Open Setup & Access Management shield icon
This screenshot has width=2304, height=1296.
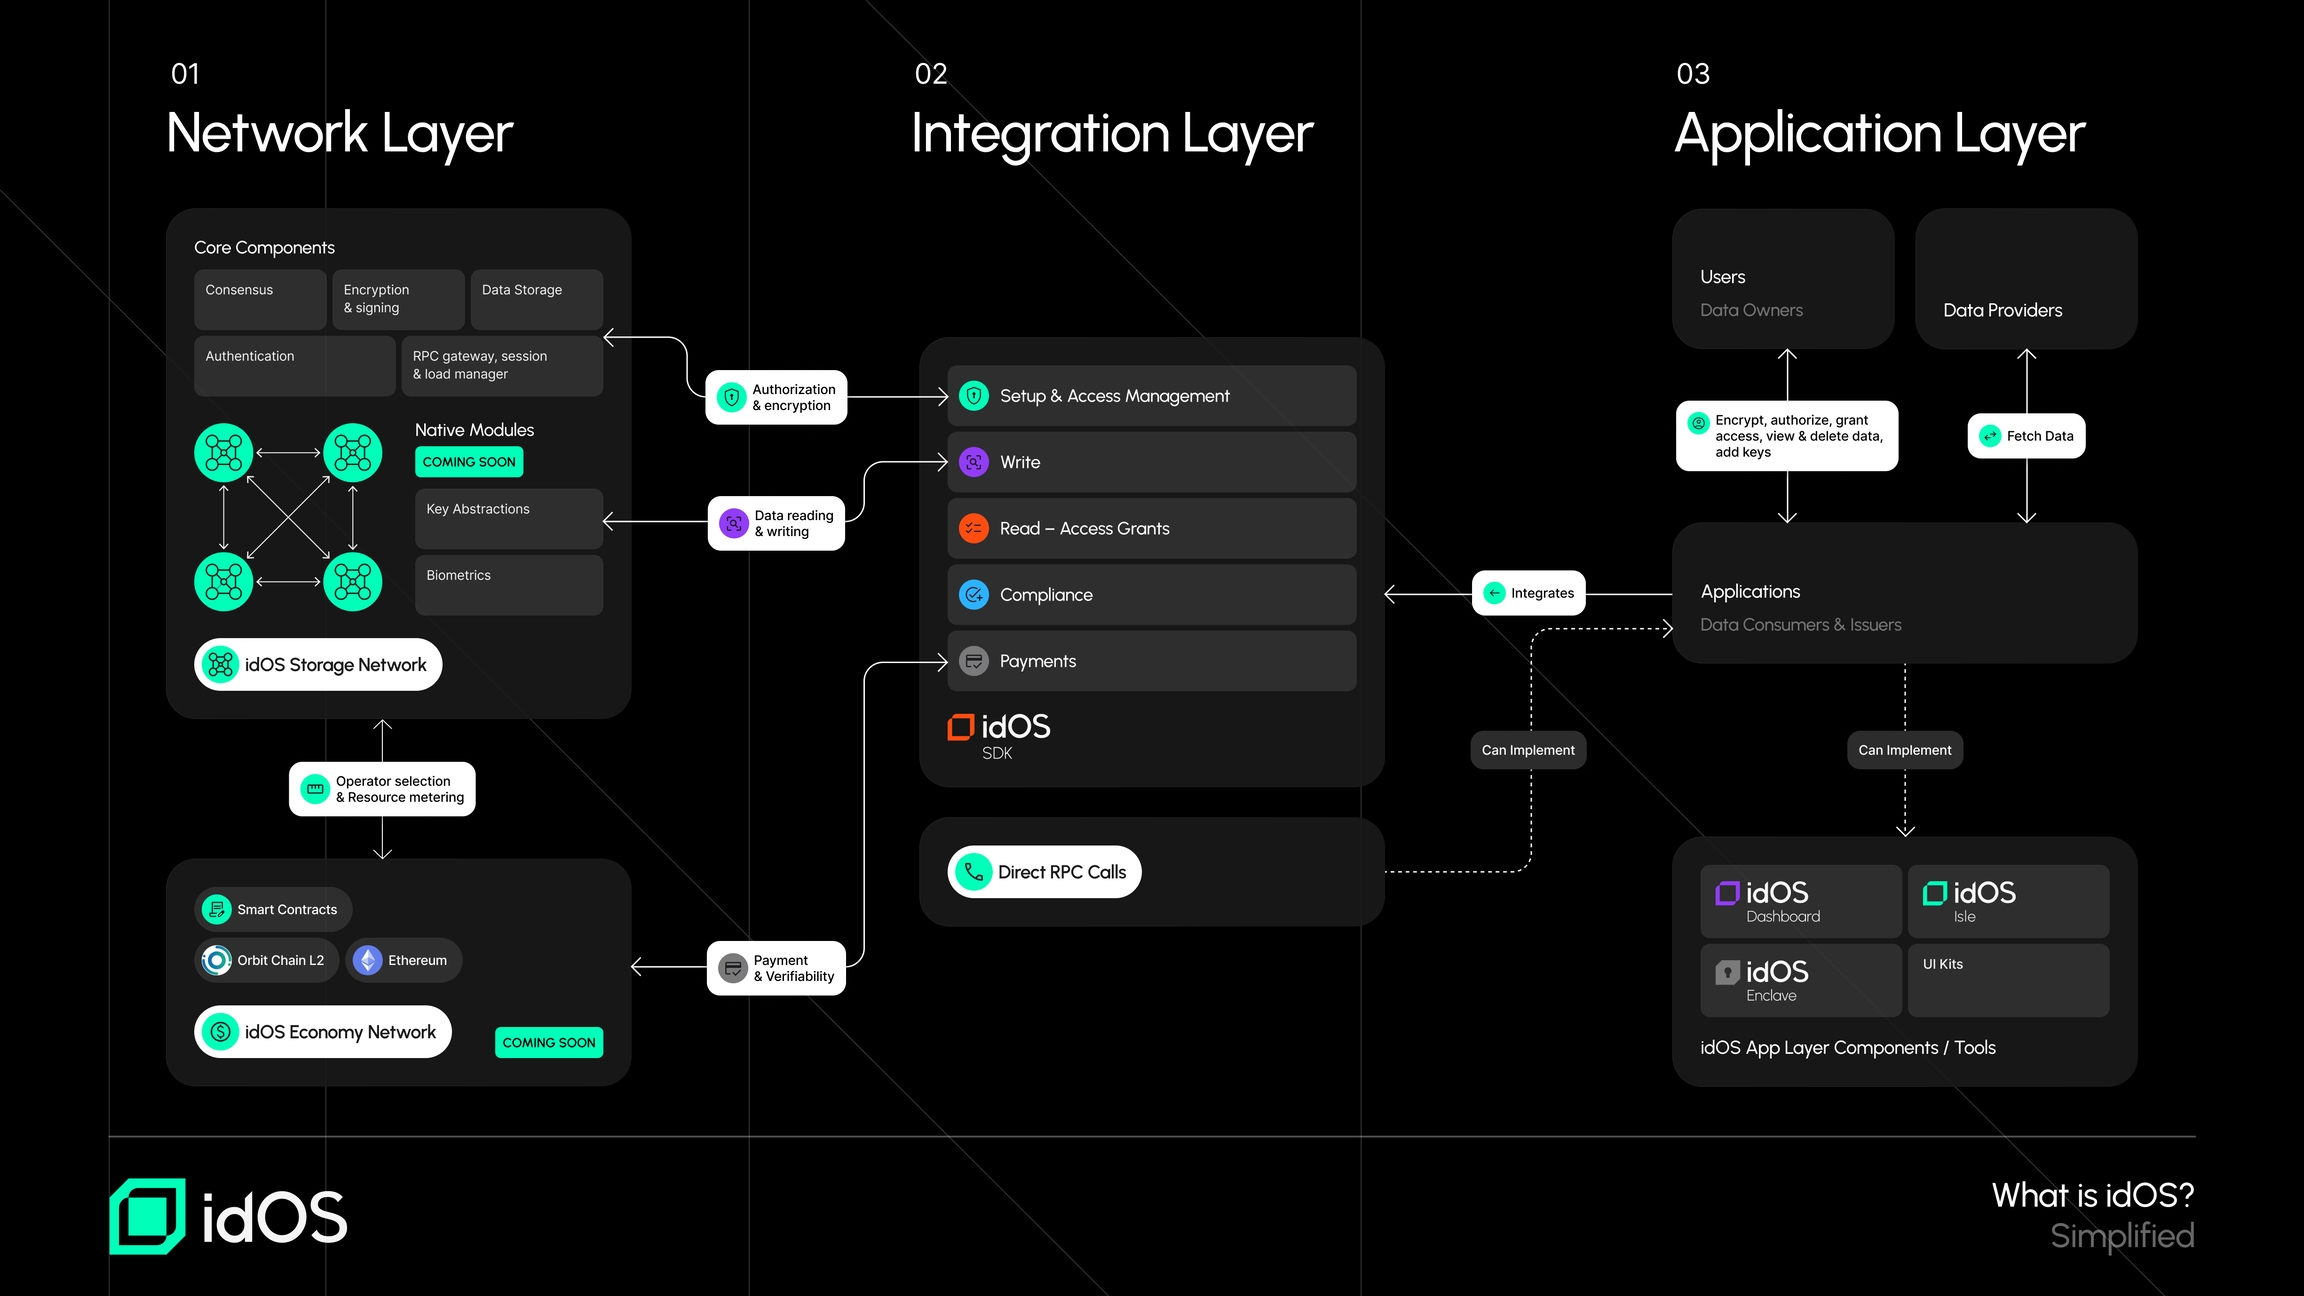click(972, 395)
